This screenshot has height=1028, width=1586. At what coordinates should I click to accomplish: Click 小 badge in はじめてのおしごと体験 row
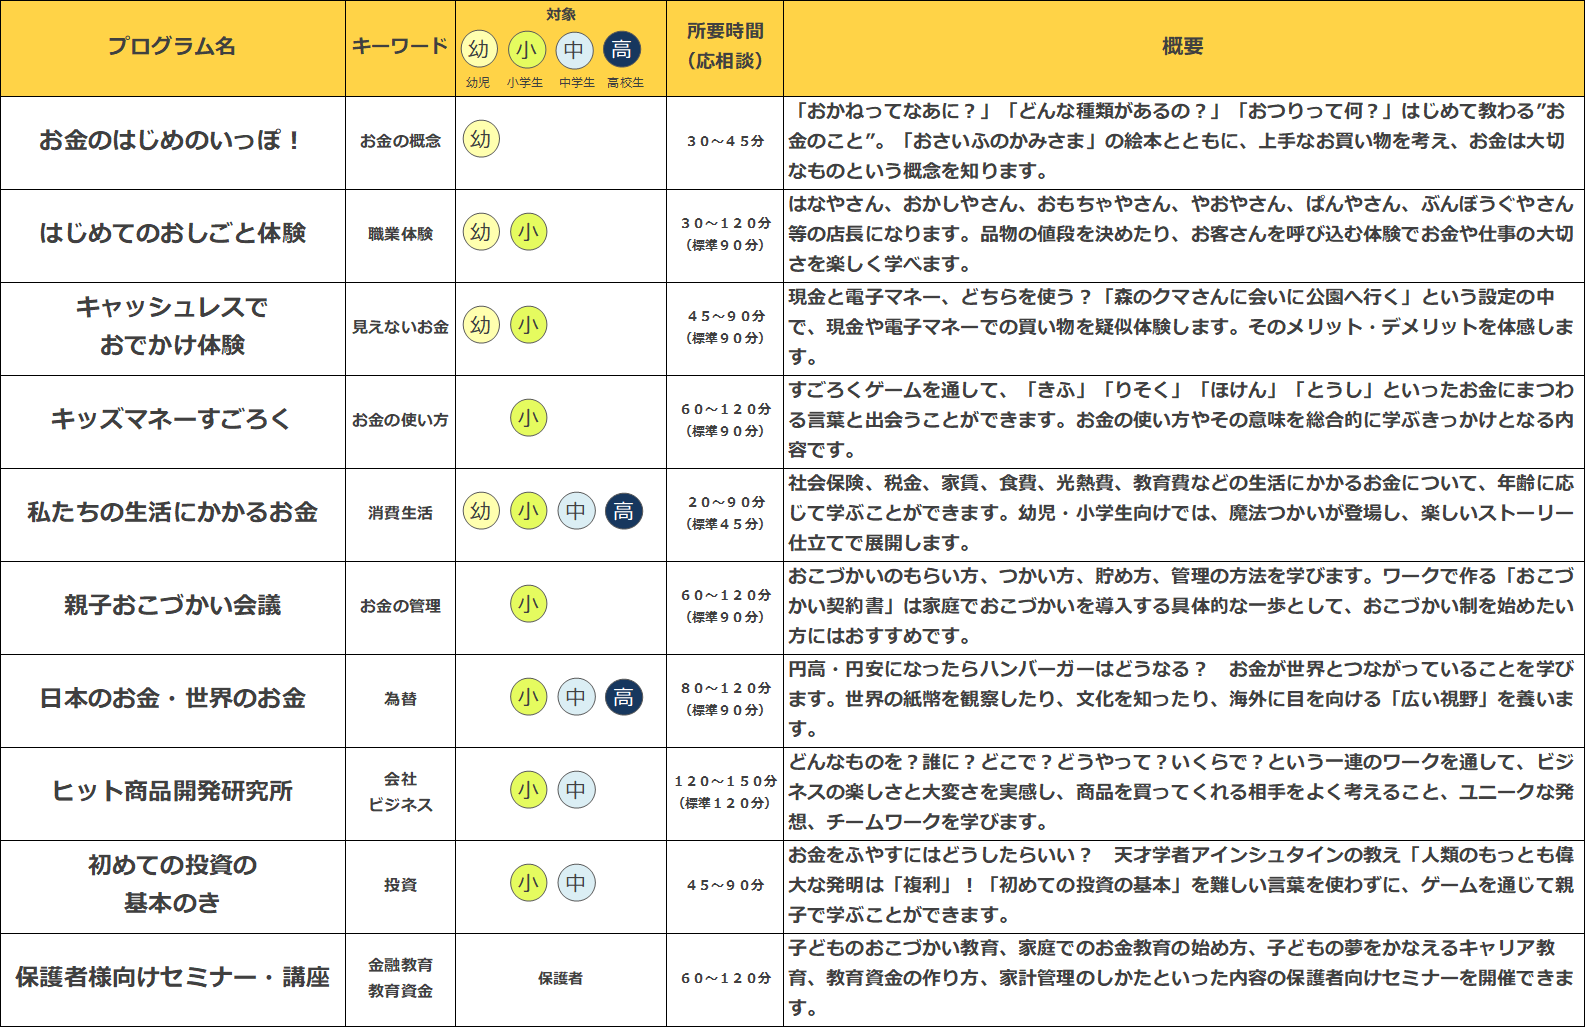[529, 232]
